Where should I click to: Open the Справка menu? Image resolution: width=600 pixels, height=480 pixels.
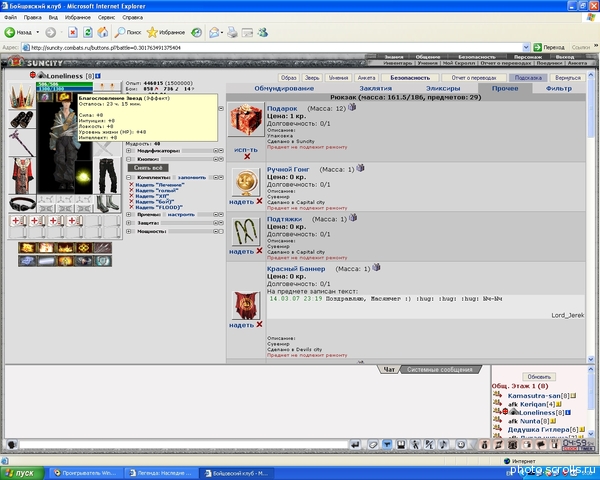point(132,17)
